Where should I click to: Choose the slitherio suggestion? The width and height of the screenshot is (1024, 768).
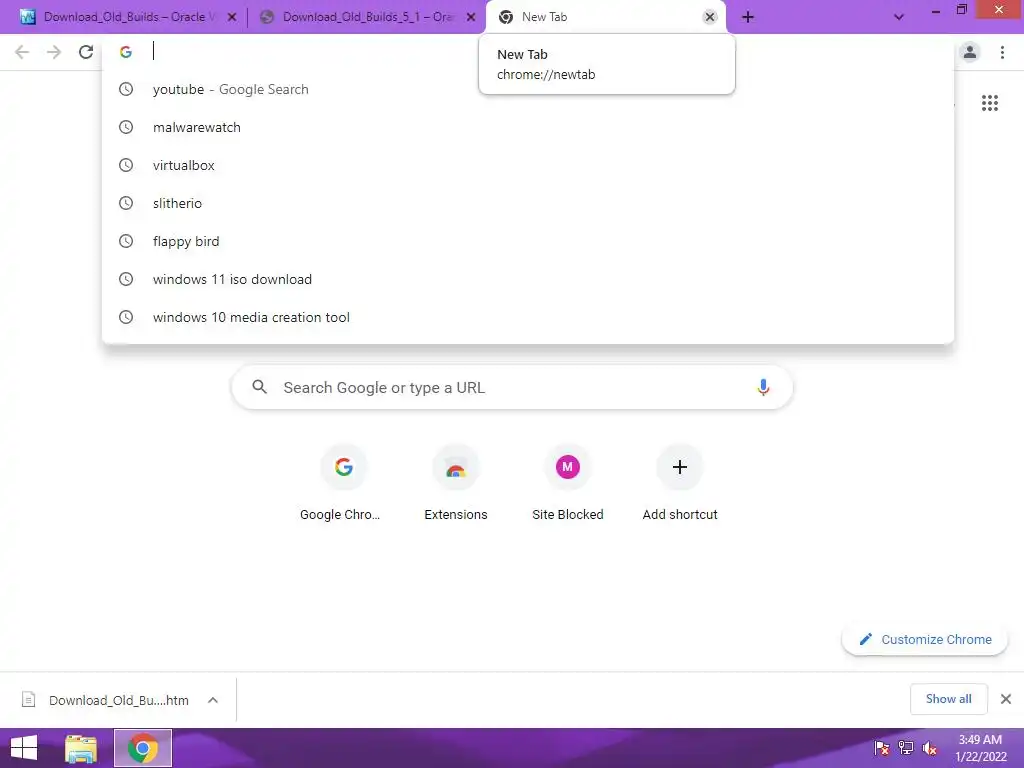click(528, 203)
